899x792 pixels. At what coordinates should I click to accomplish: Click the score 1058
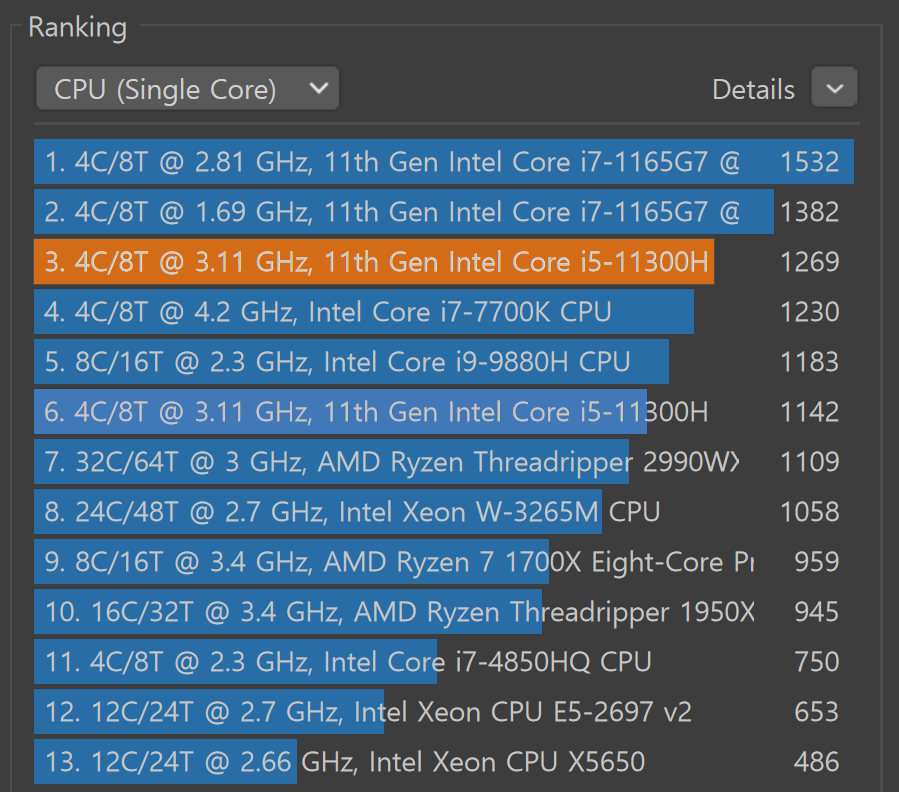point(810,512)
